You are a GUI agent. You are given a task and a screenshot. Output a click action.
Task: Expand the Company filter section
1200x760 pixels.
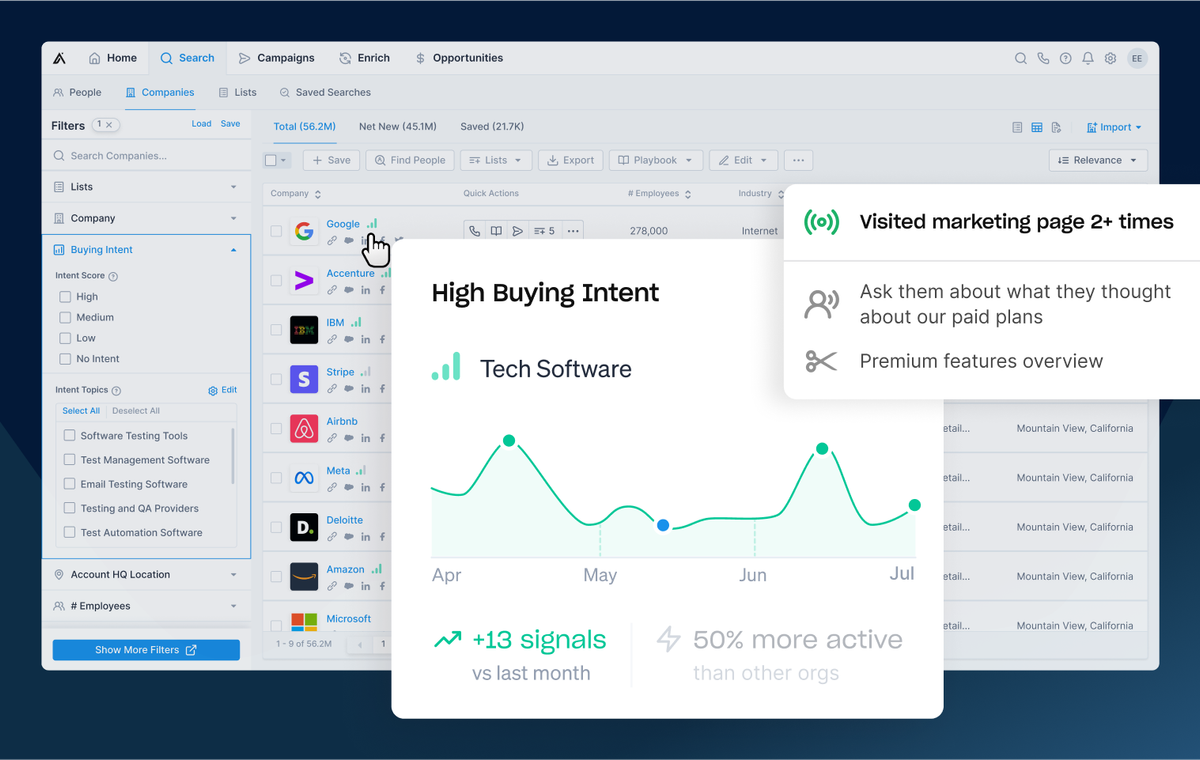tap(146, 218)
